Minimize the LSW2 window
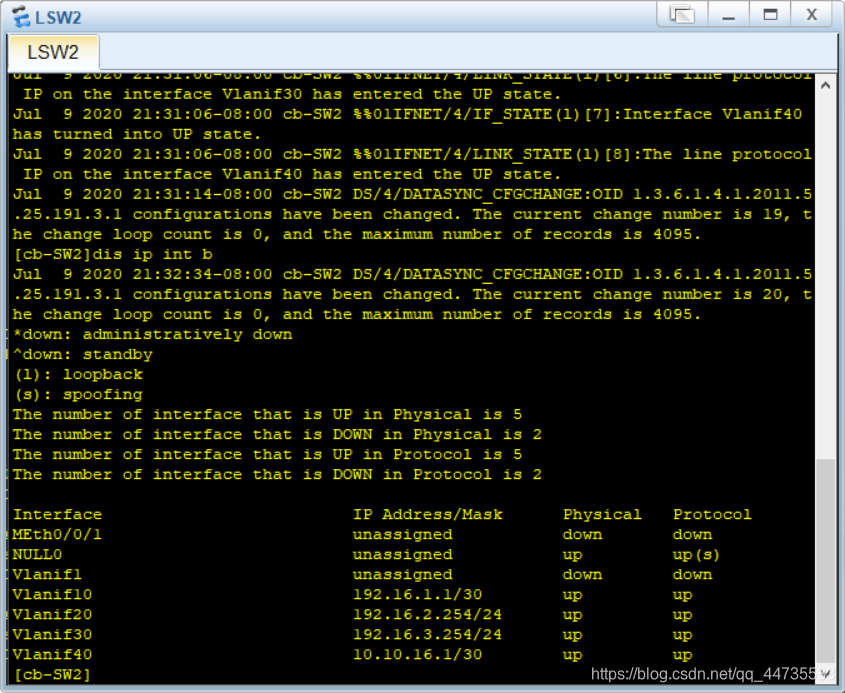The height and width of the screenshot is (693, 845). point(729,15)
